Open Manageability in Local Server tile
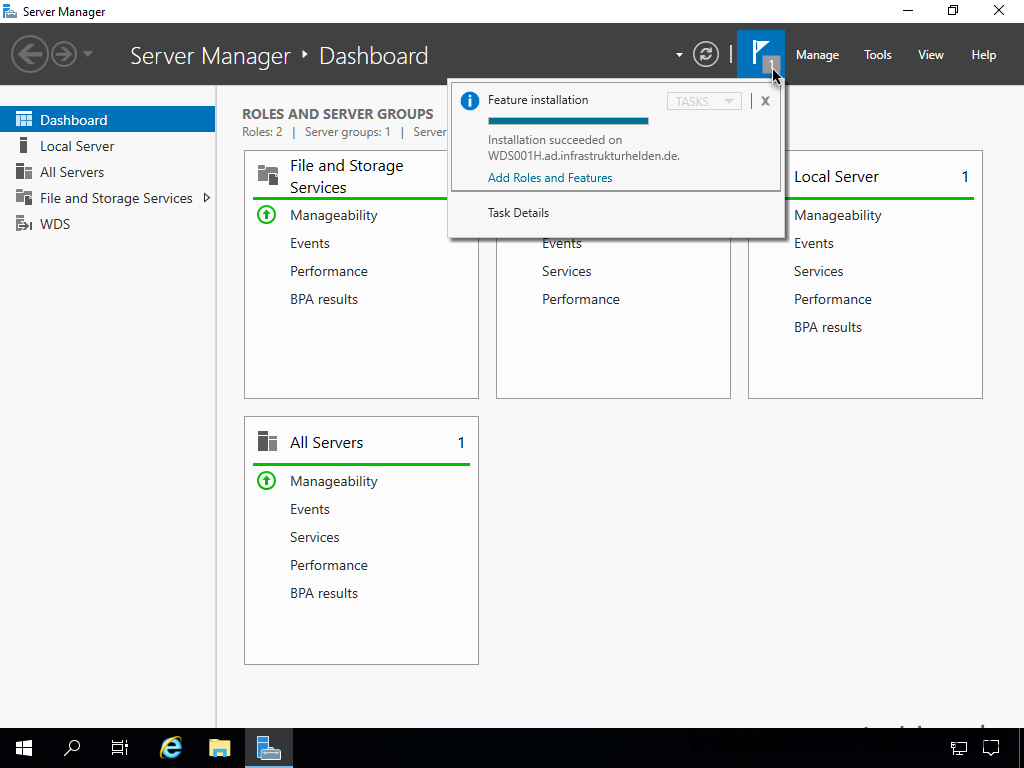Viewport: 1024px width, 768px height. 837,215
